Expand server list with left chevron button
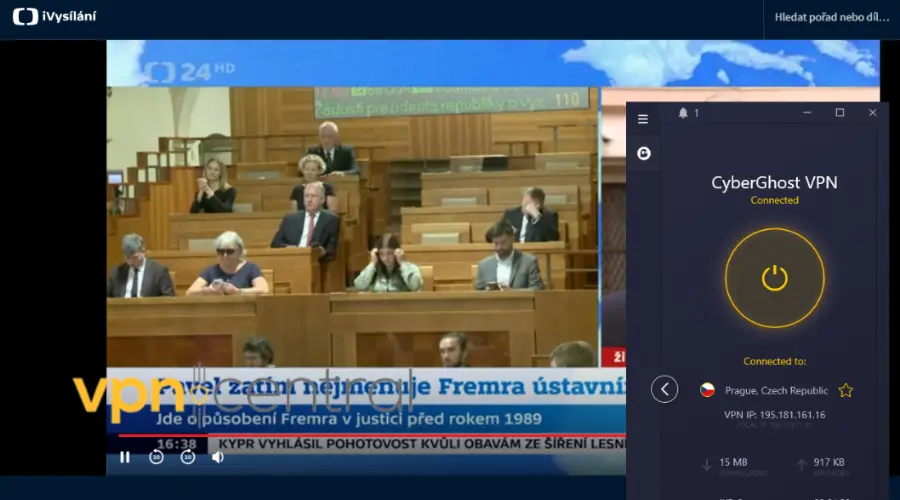Image resolution: width=900 pixels, height=500 pixels. (x=664, y=390)
